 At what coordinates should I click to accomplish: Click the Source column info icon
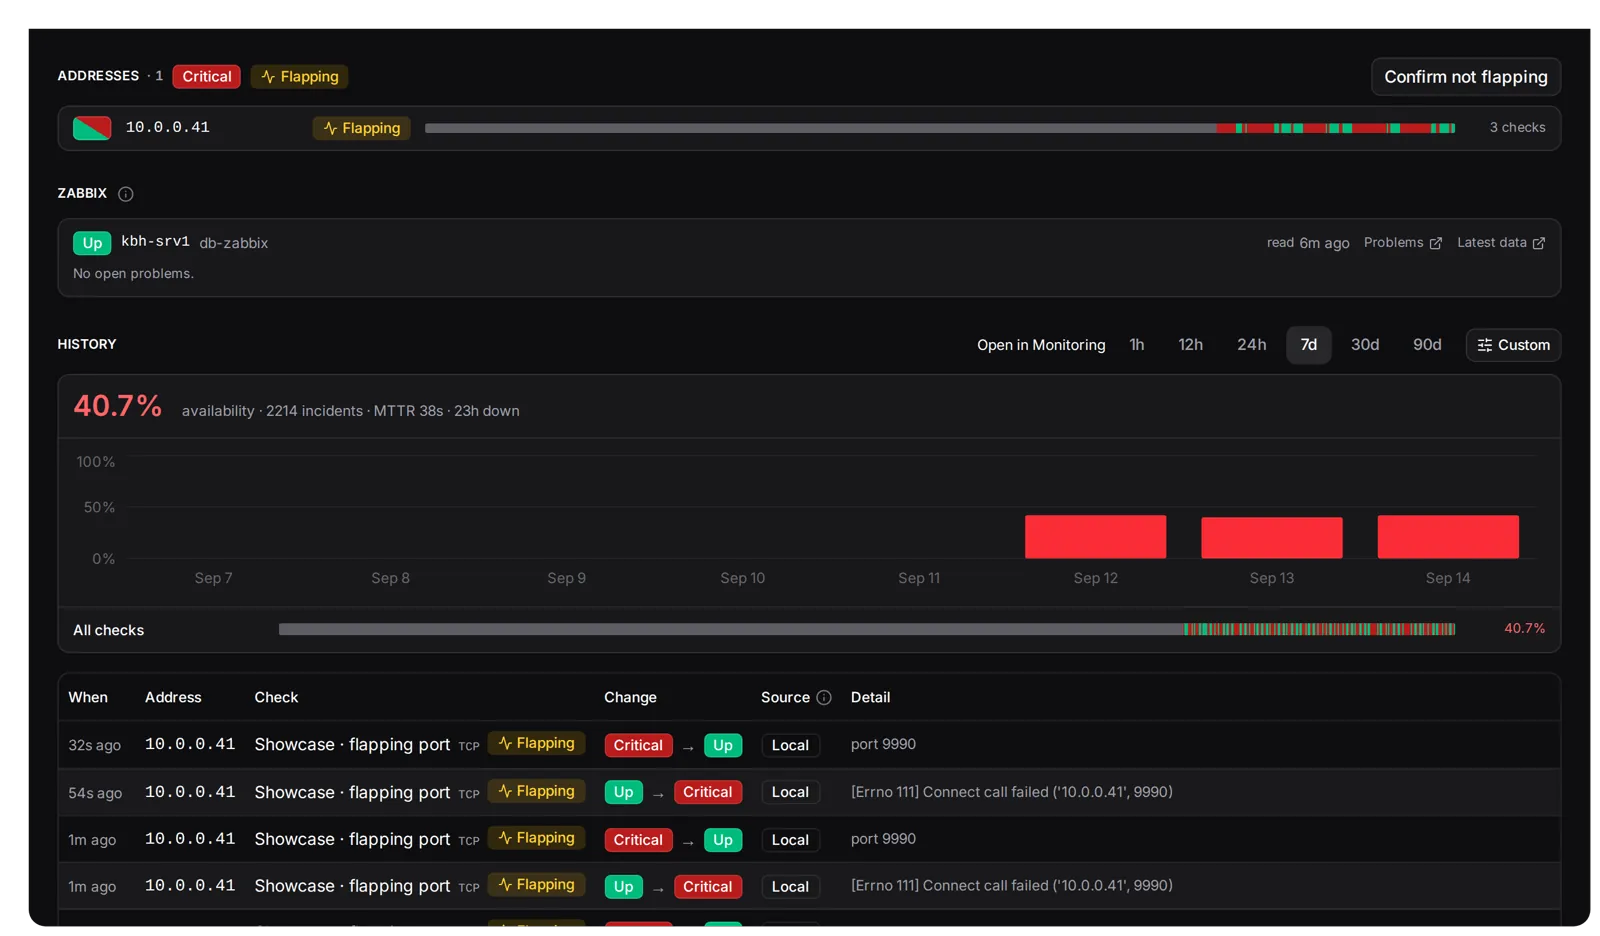coord(824,698)
